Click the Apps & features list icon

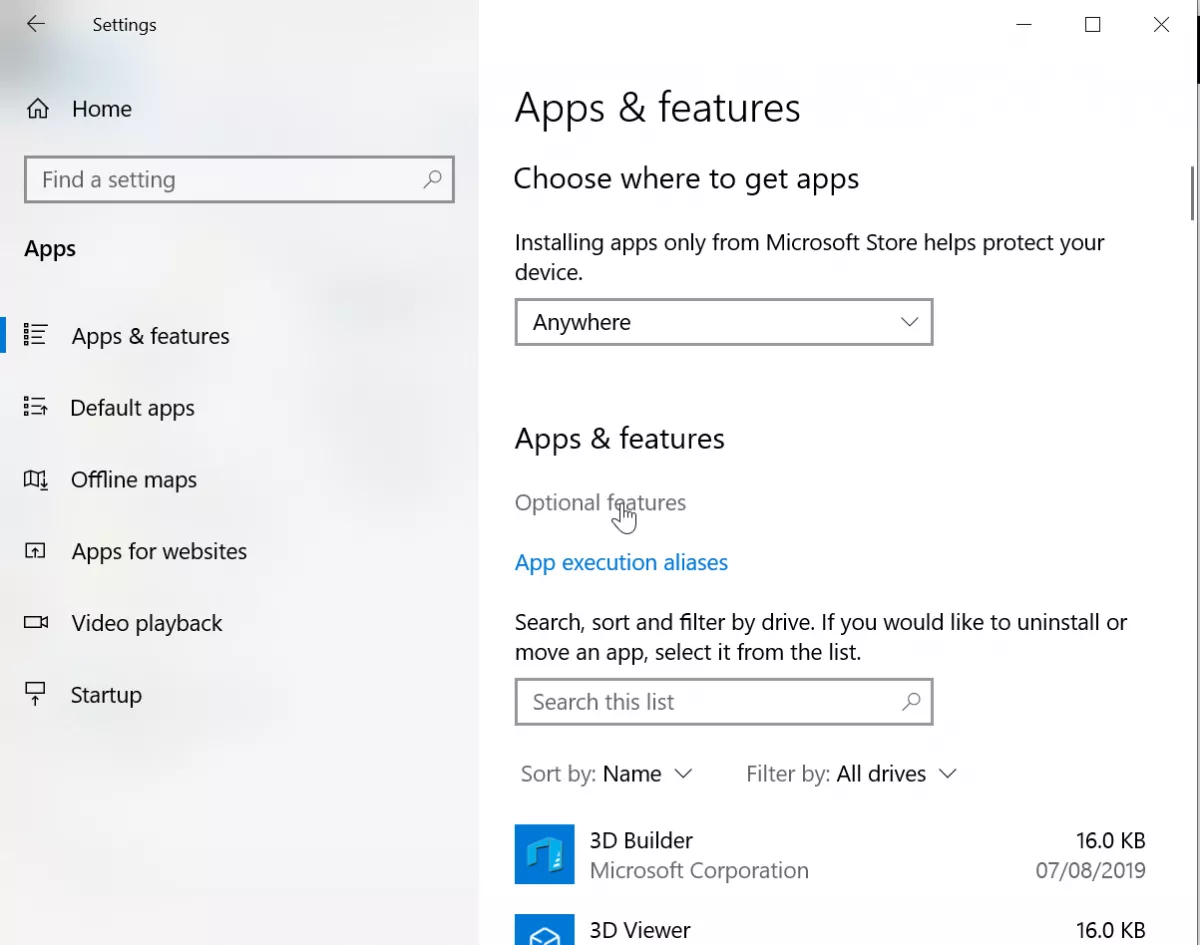tap(35, 335)
